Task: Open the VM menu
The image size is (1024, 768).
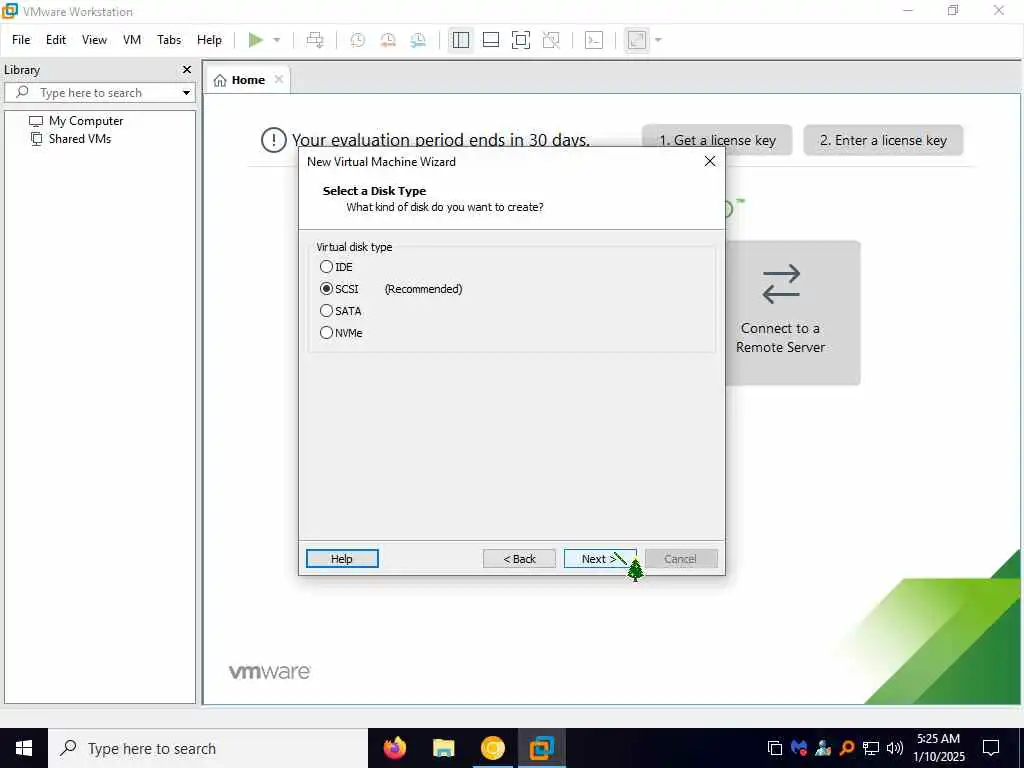Action: click(132, 40)
